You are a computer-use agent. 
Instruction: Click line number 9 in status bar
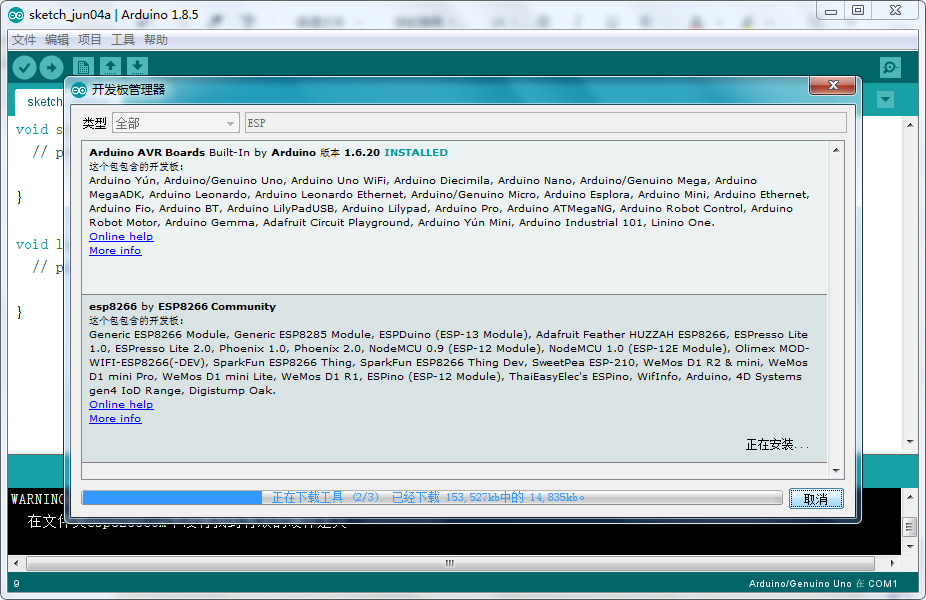tap(17, 583)
